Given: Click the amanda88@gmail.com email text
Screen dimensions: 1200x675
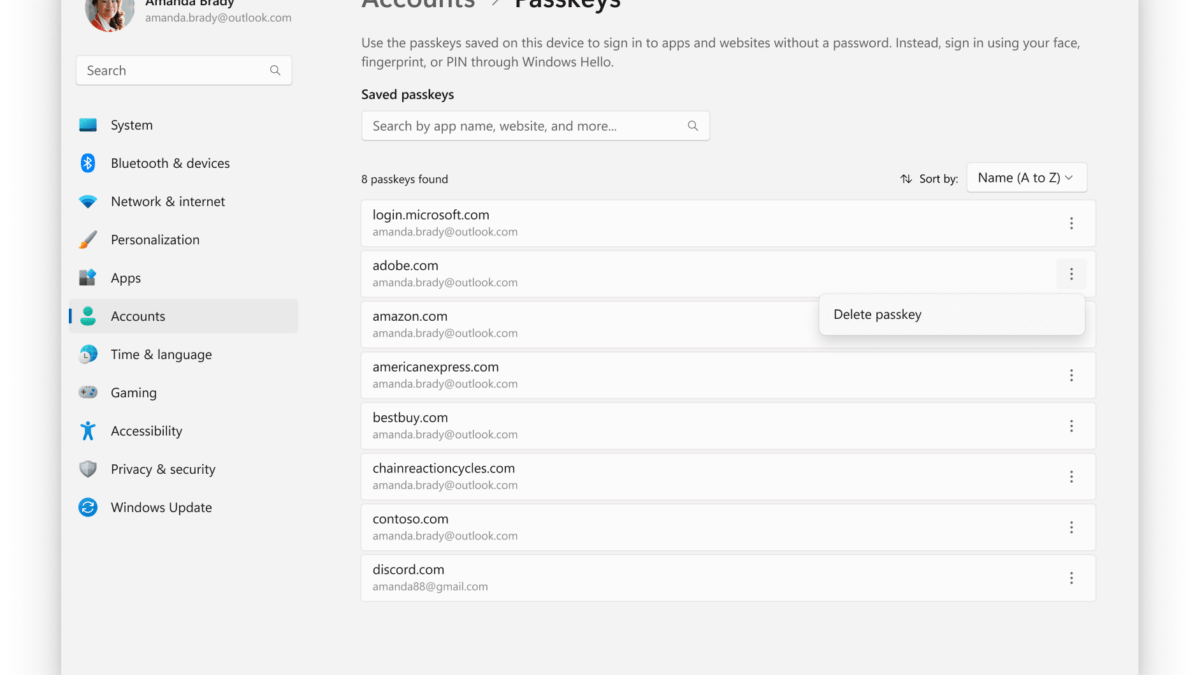Looking at the screenshot, I should [x=430, y=587].
